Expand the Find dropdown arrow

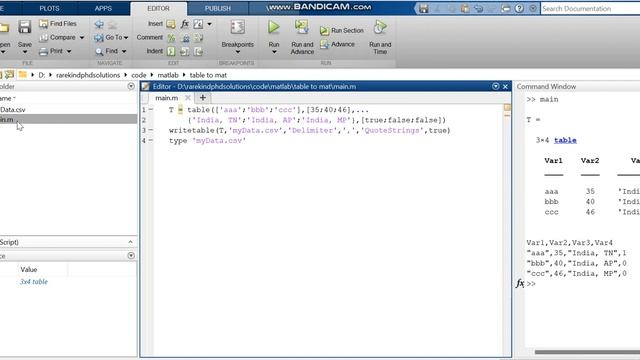point(124,51)
